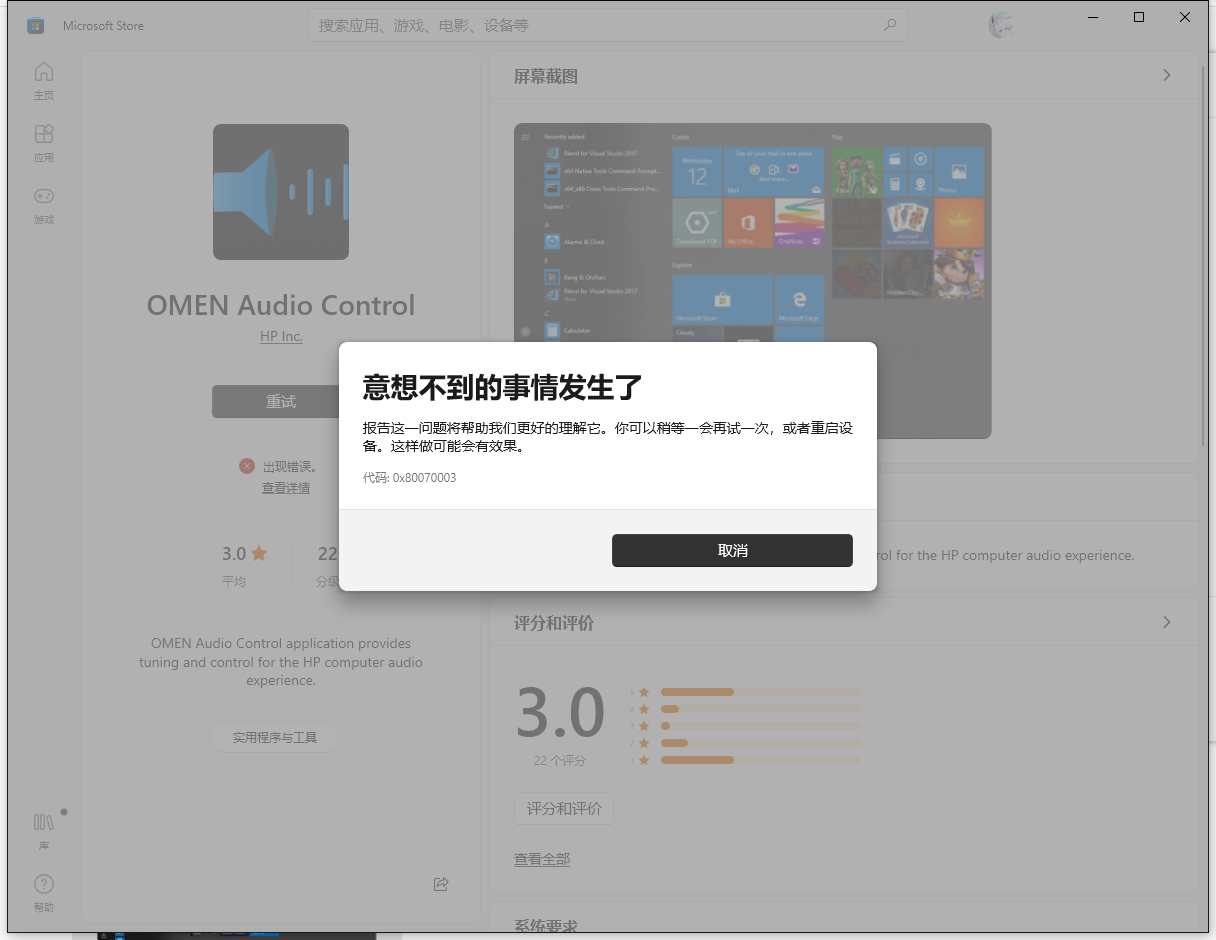Open the HP Inc. publisher link
Viewport: 1216px width, 940px height.
pos(281,336)
